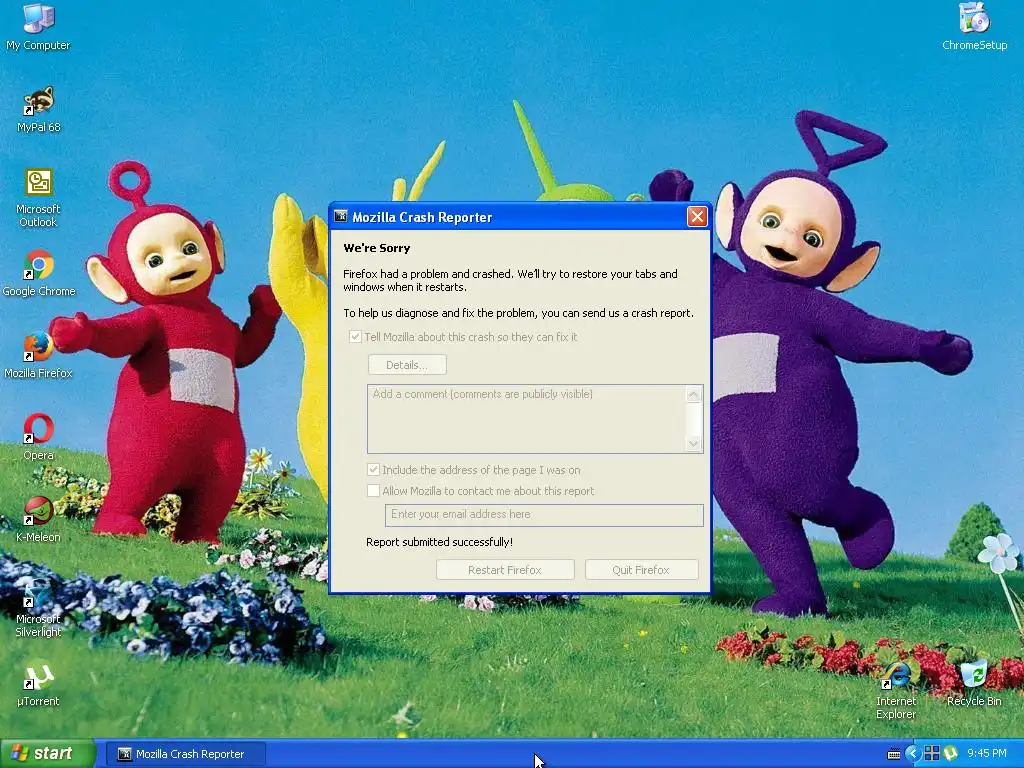This screenshot has height=768, width=1024.
Task: Click the 'Report submitted successfully!' status text
Action: 440,542
